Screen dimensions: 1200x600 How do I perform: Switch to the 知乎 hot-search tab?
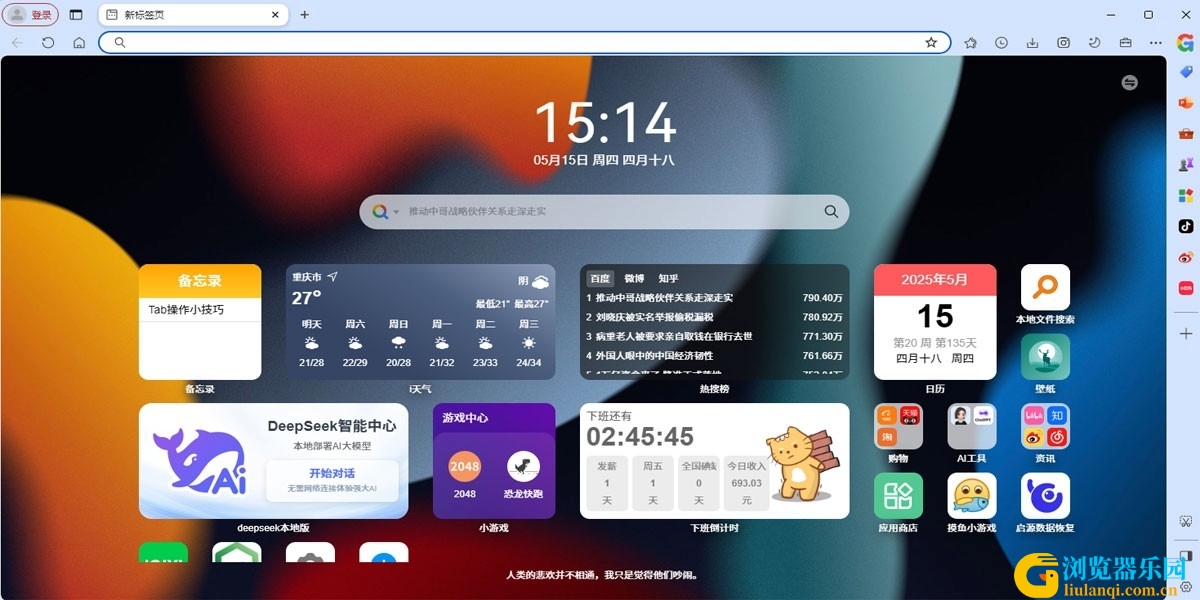click(668, 279)
